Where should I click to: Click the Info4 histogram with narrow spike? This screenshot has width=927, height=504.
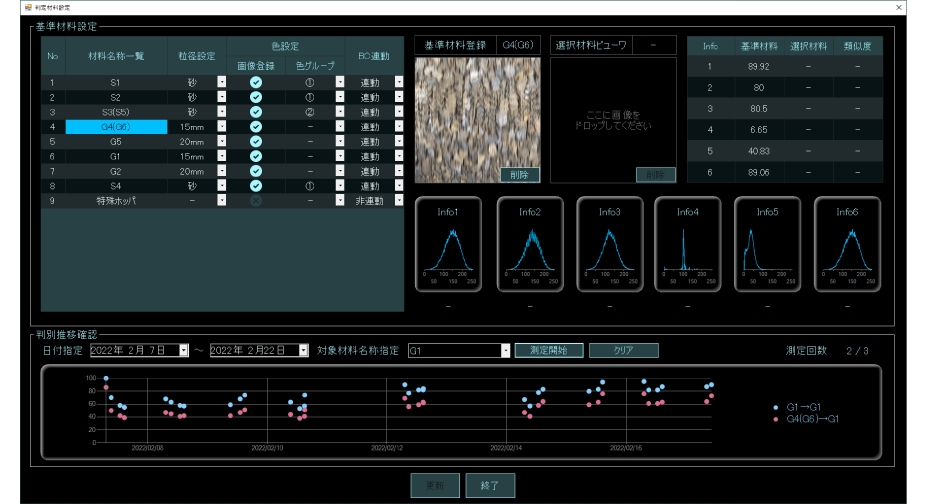[x=687, y=245]
